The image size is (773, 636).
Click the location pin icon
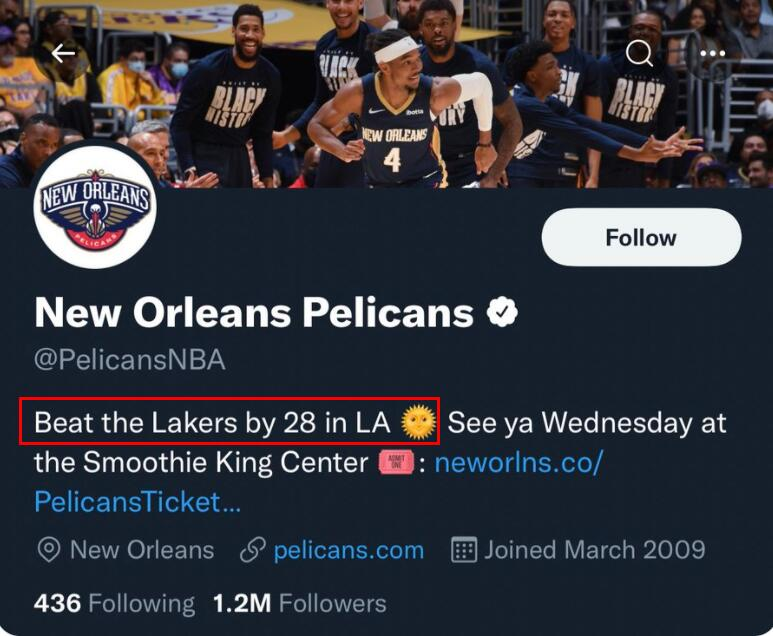[x=47, y=550]
